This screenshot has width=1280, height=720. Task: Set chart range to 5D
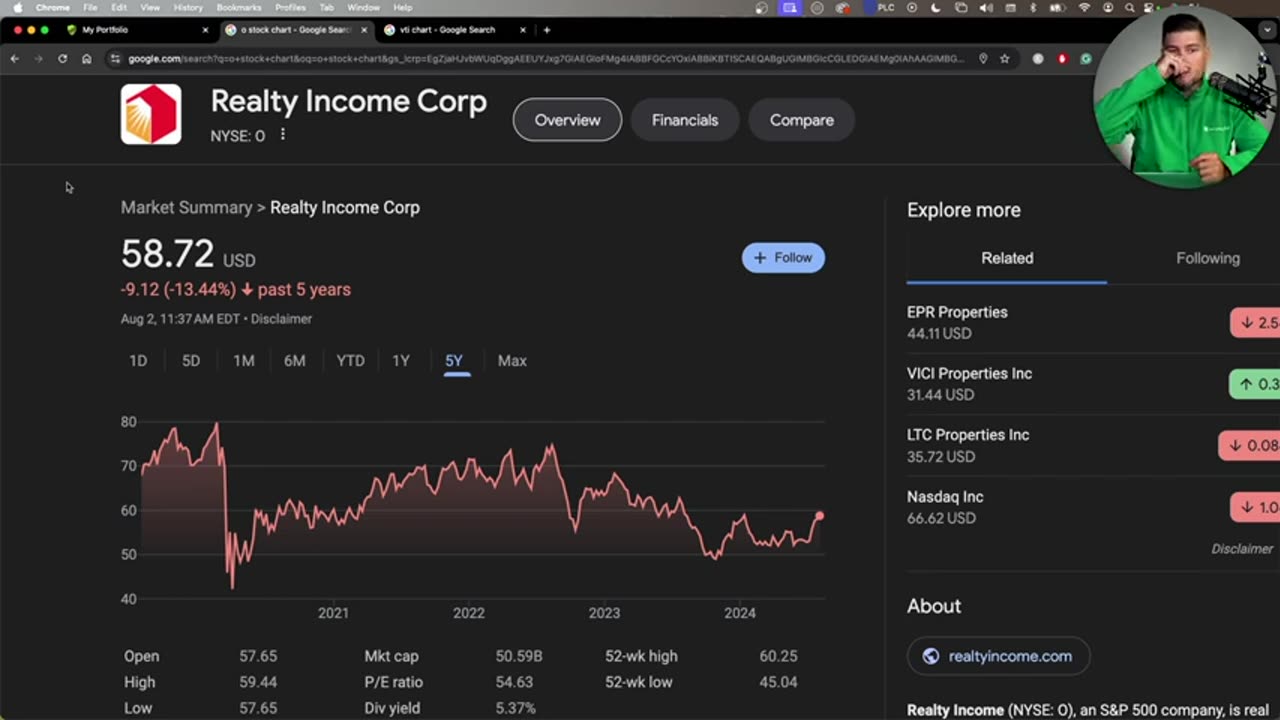coord(191,361)
